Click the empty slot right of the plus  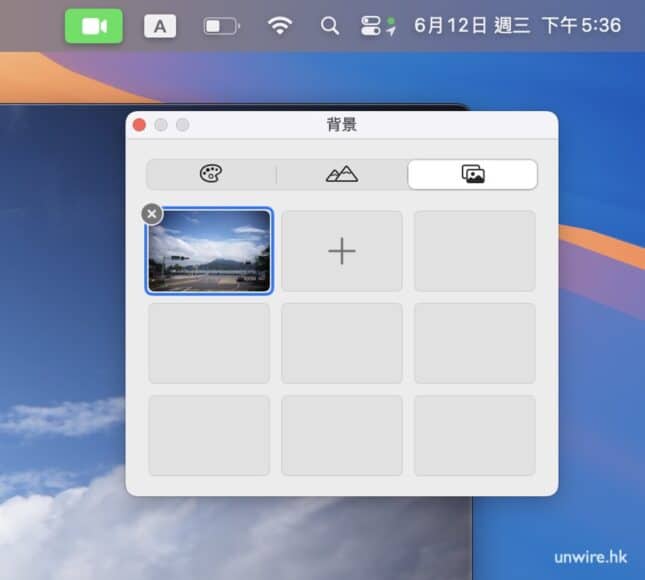(x=474, y=251)
